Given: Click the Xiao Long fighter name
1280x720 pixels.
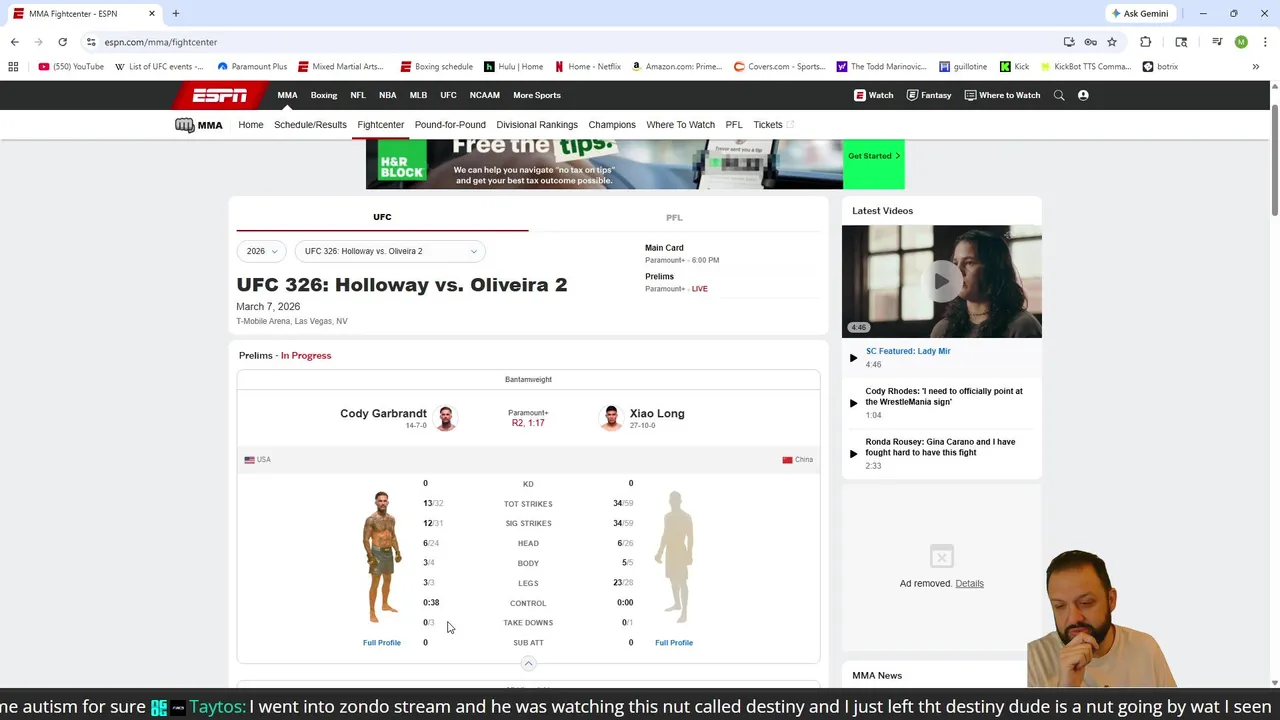Looking at the screenshot, I should [x=657, y=414].
